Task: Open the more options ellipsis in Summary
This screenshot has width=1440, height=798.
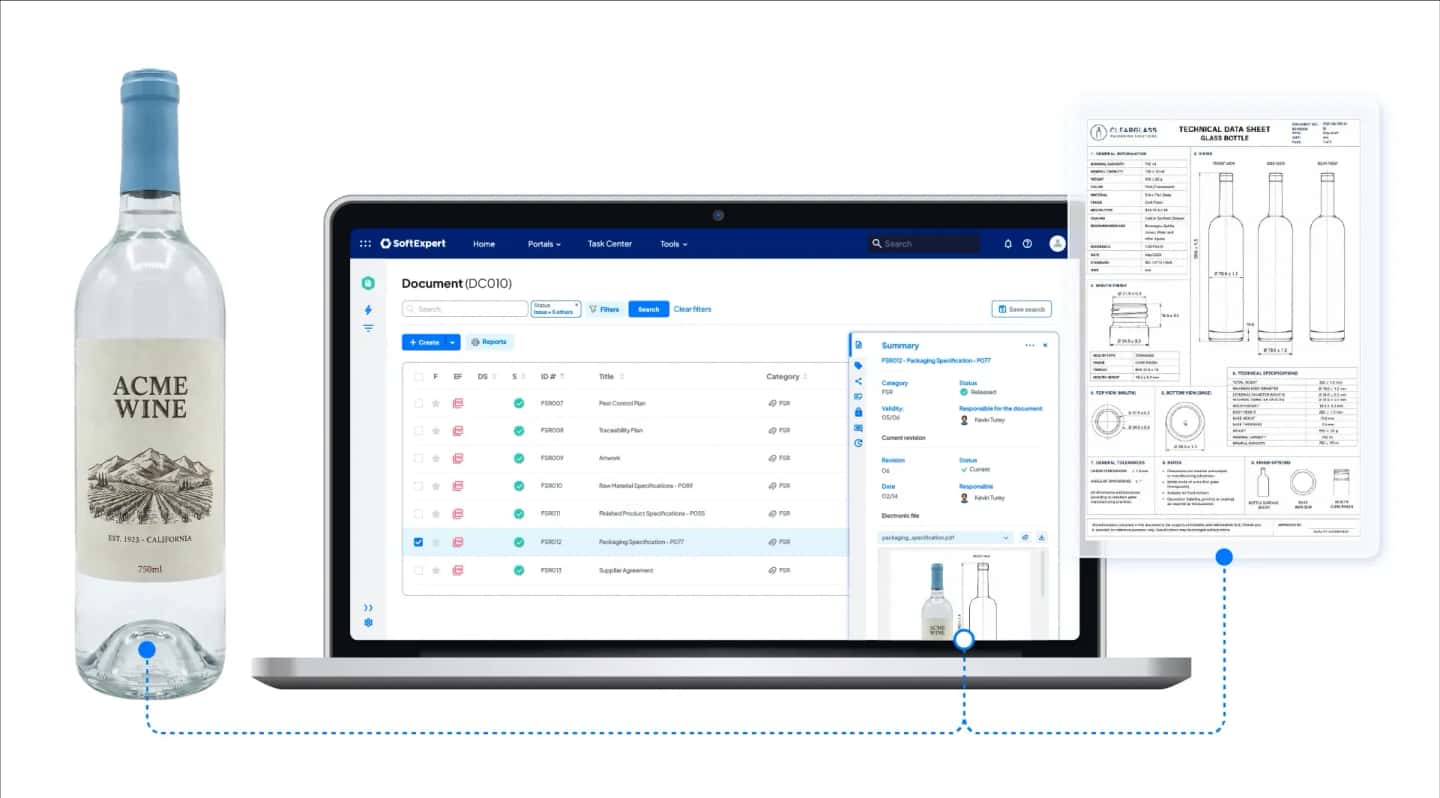Action: click(x=1030, y=345)
